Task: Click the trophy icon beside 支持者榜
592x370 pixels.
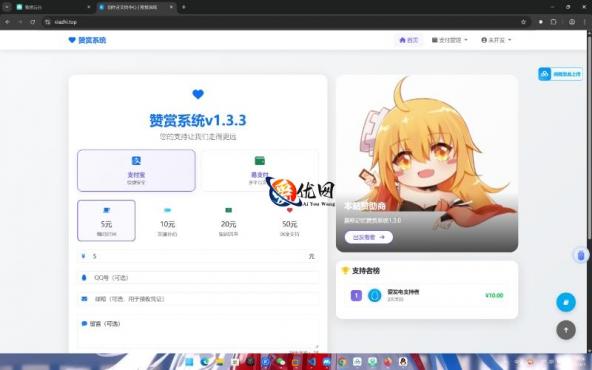Action: tap(345, 270)
